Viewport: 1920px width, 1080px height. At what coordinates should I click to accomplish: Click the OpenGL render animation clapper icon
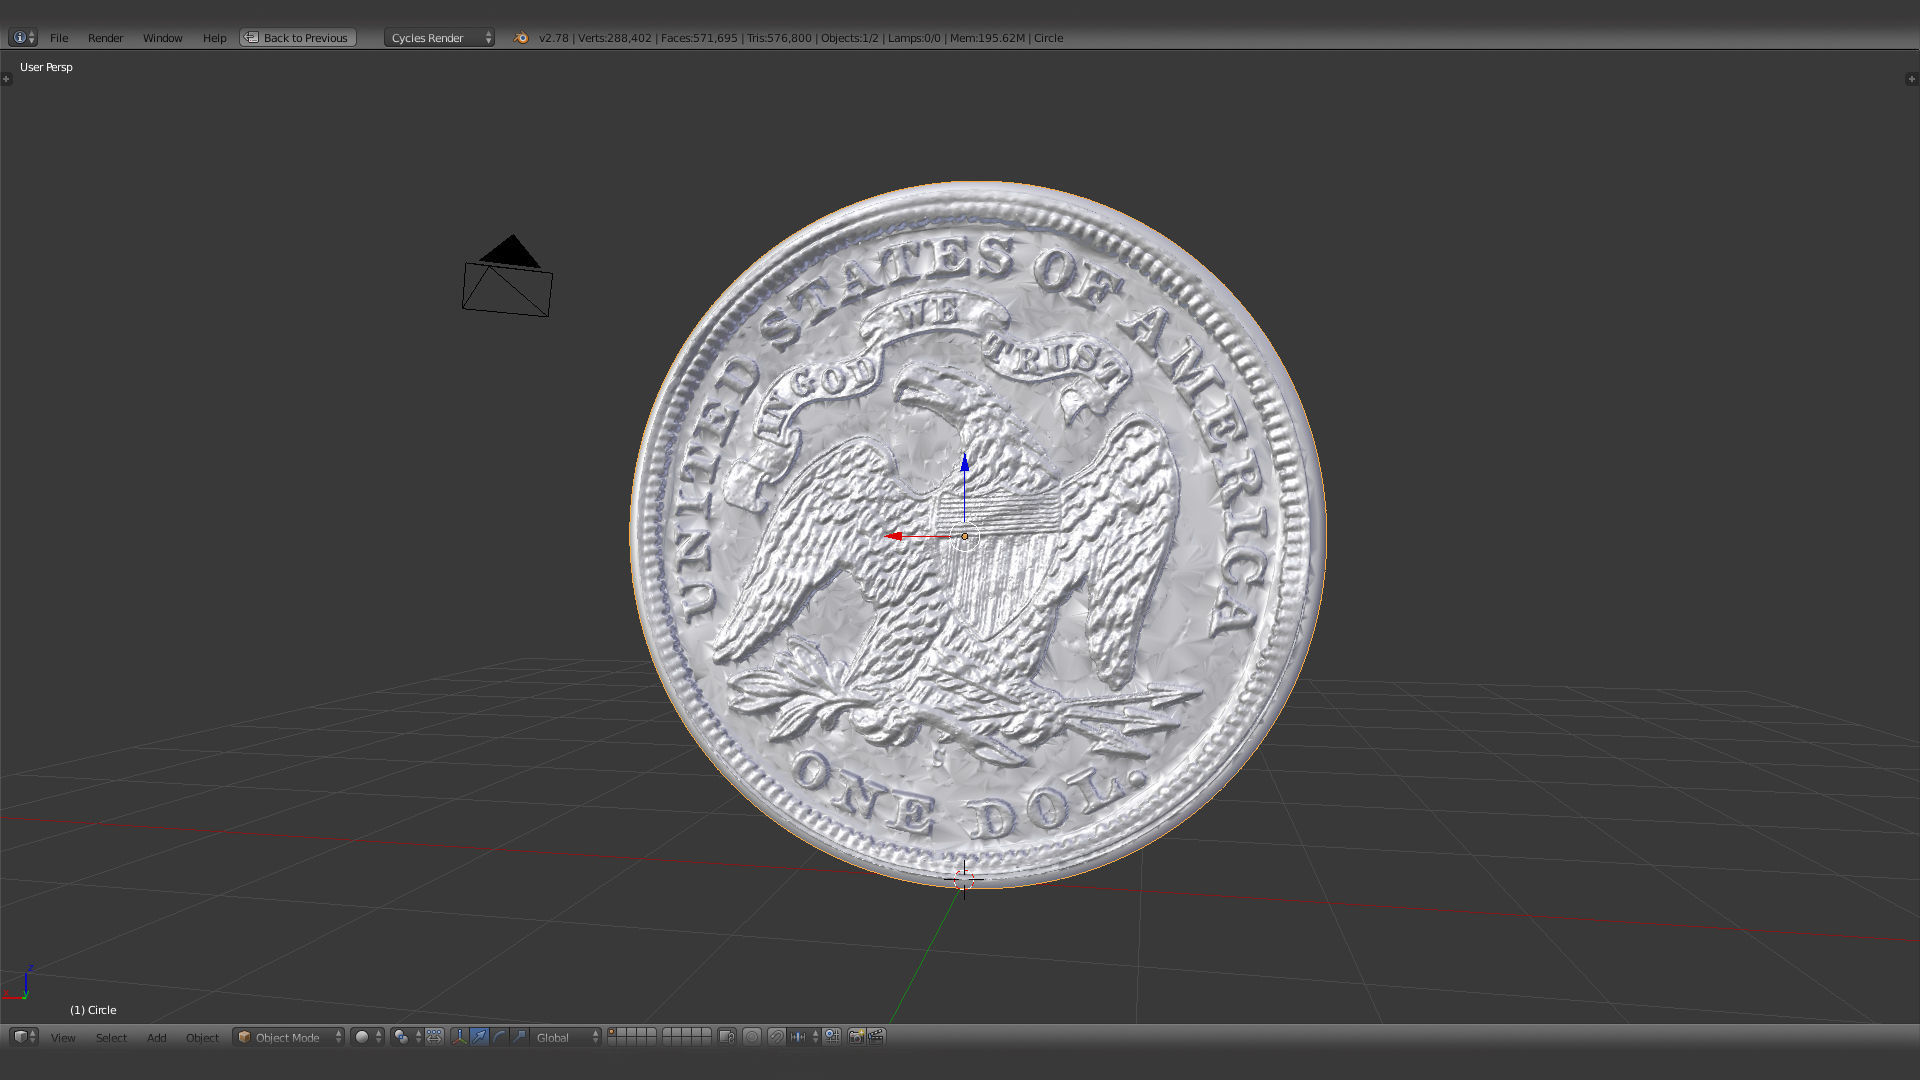[x=876, y=1037]
